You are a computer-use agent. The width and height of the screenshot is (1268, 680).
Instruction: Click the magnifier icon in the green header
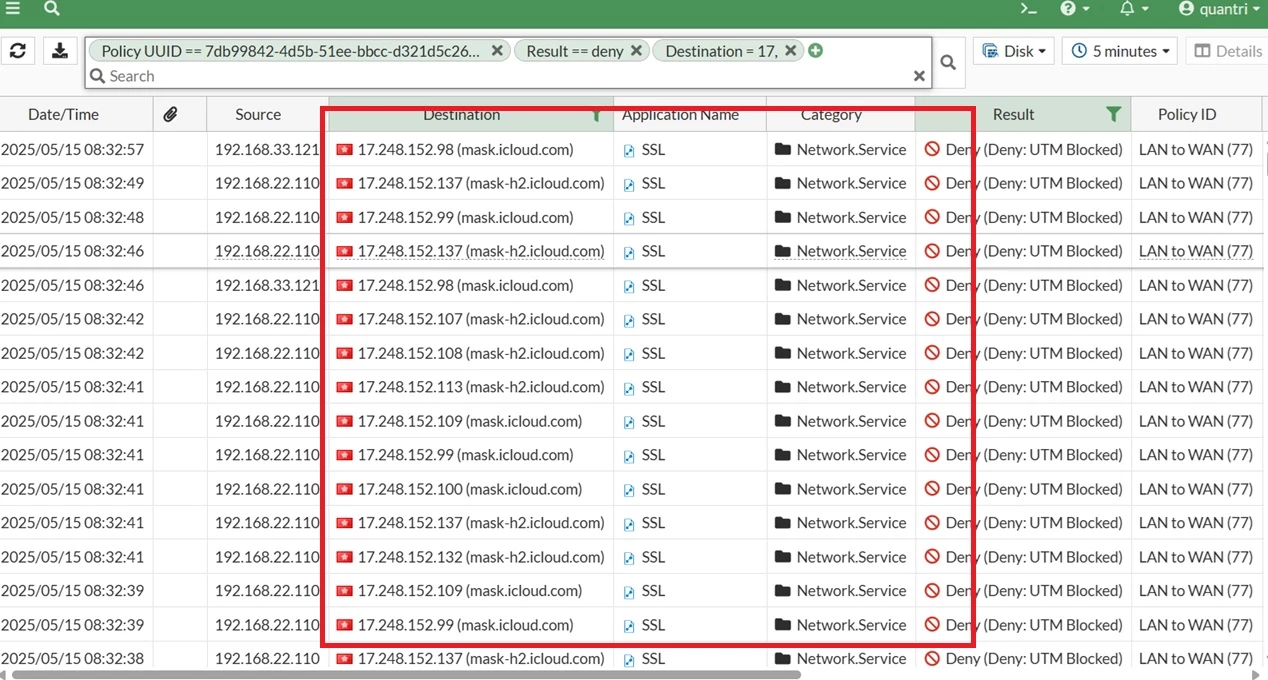(x=52, y=8)
